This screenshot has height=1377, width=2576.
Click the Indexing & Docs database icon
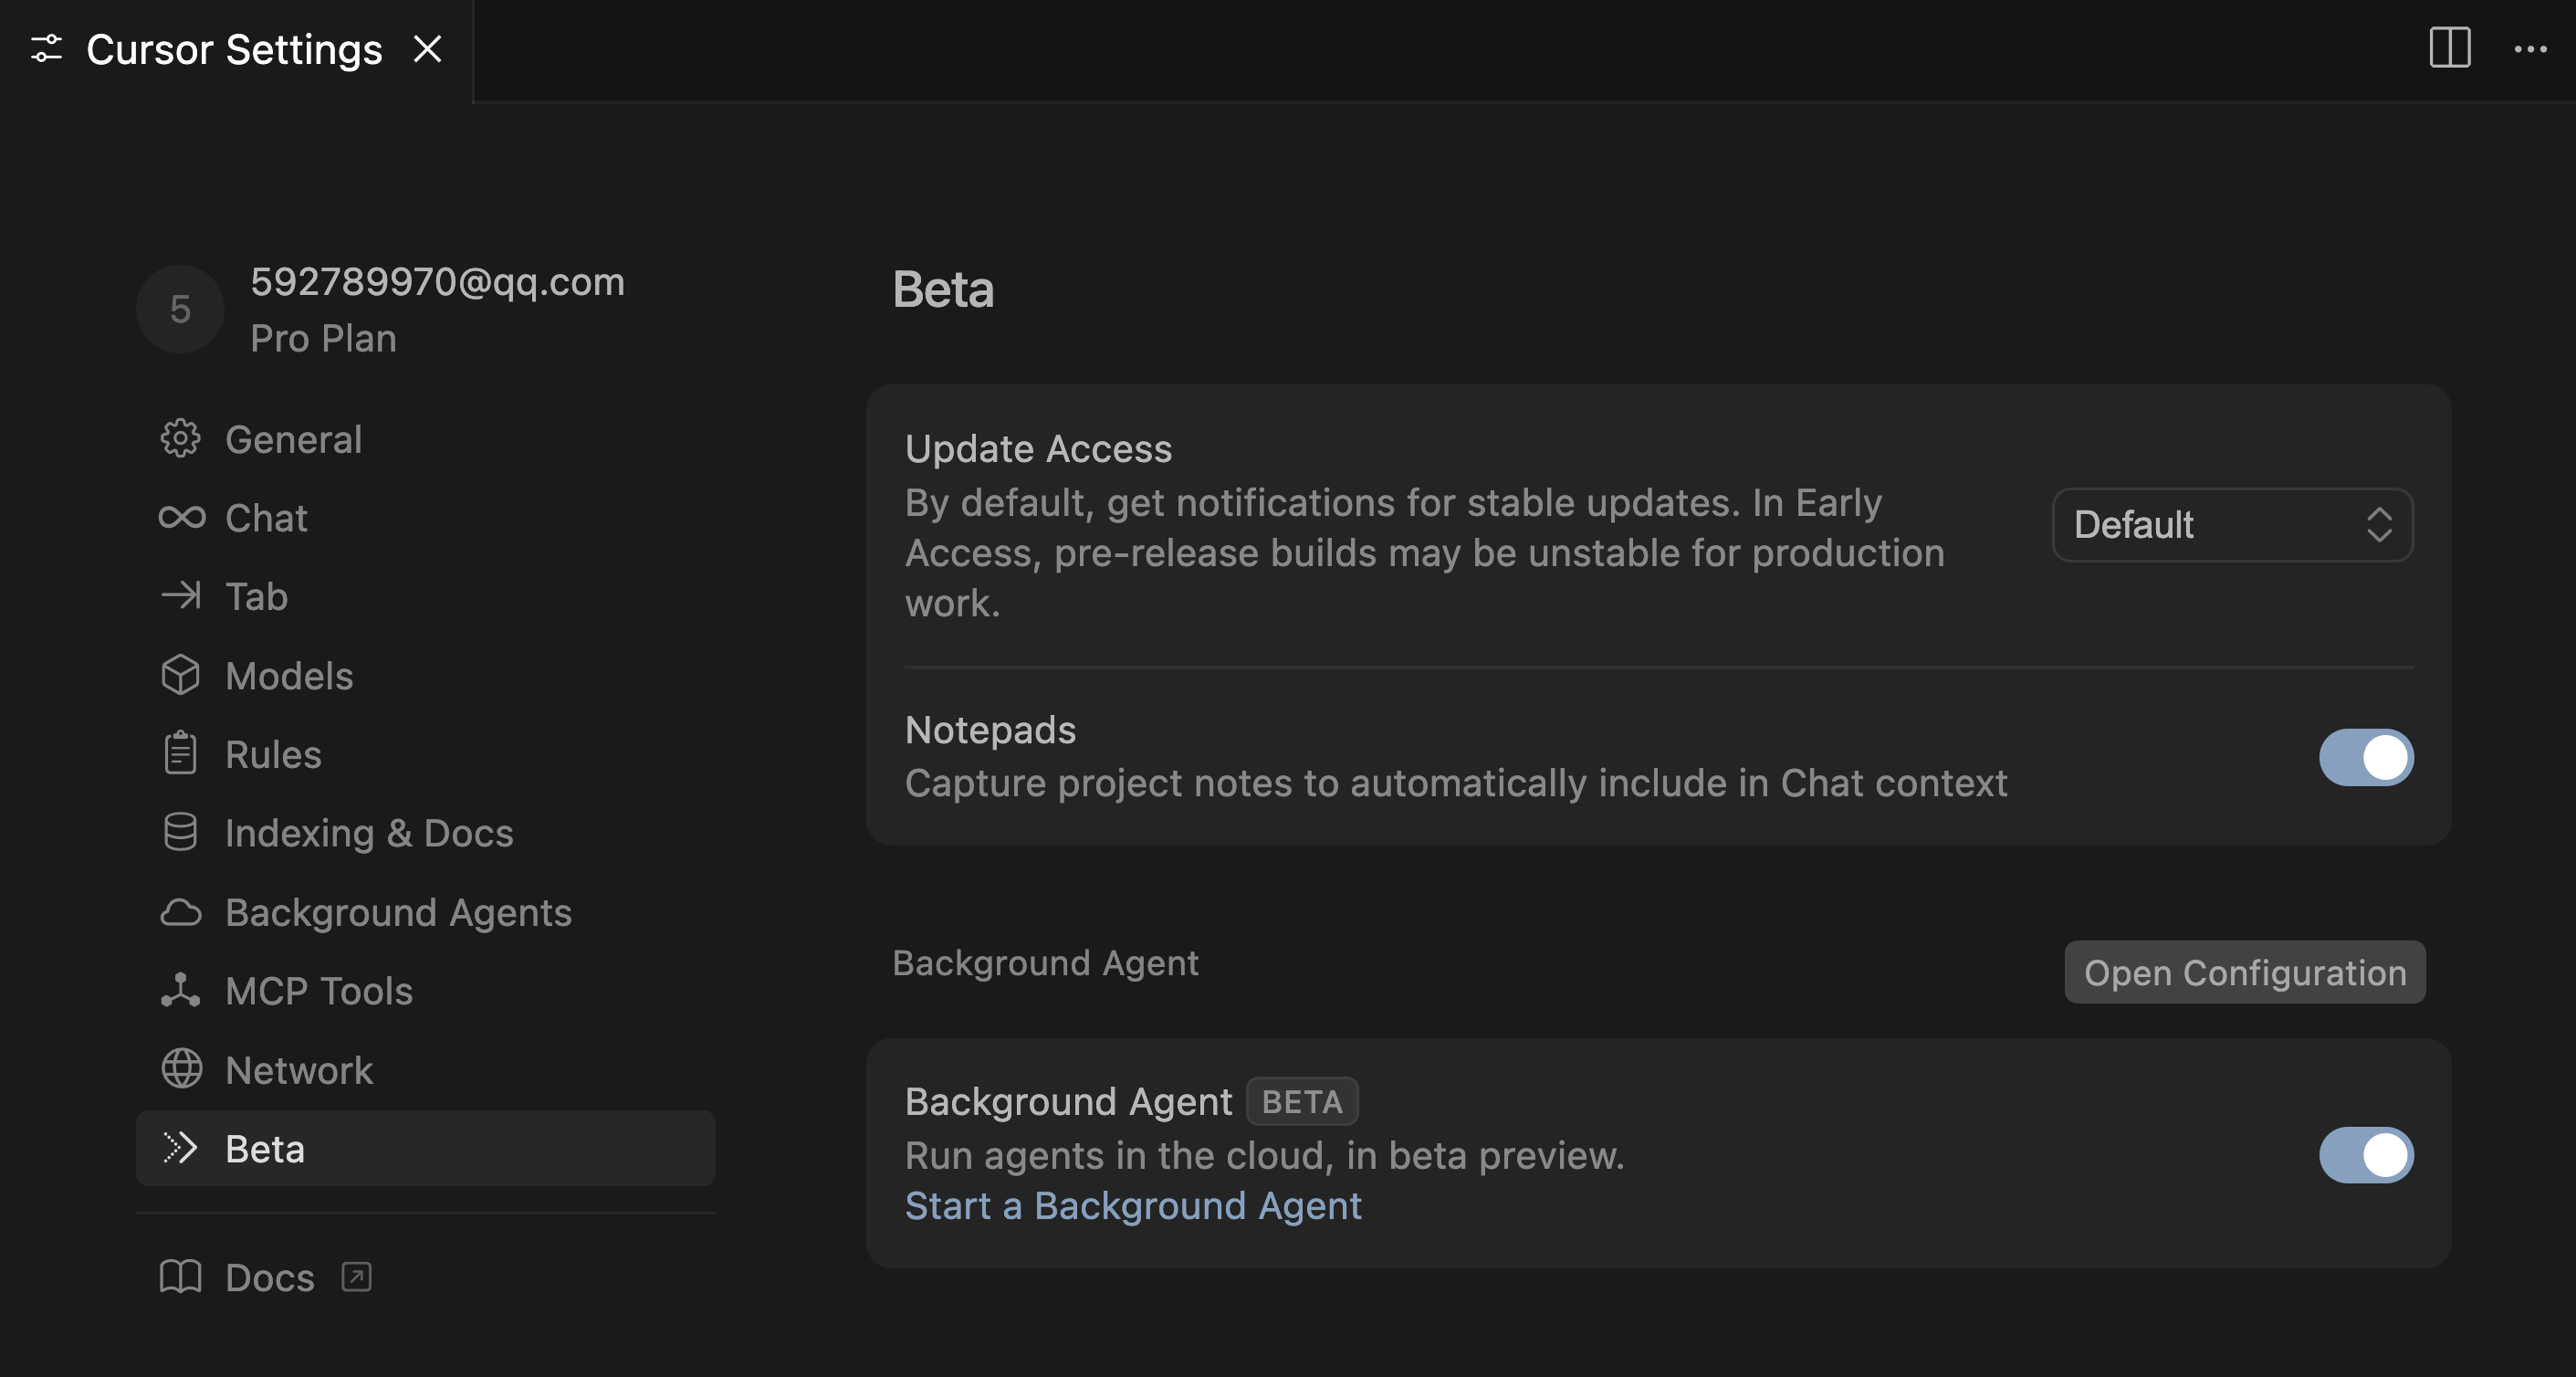[180, 832]
